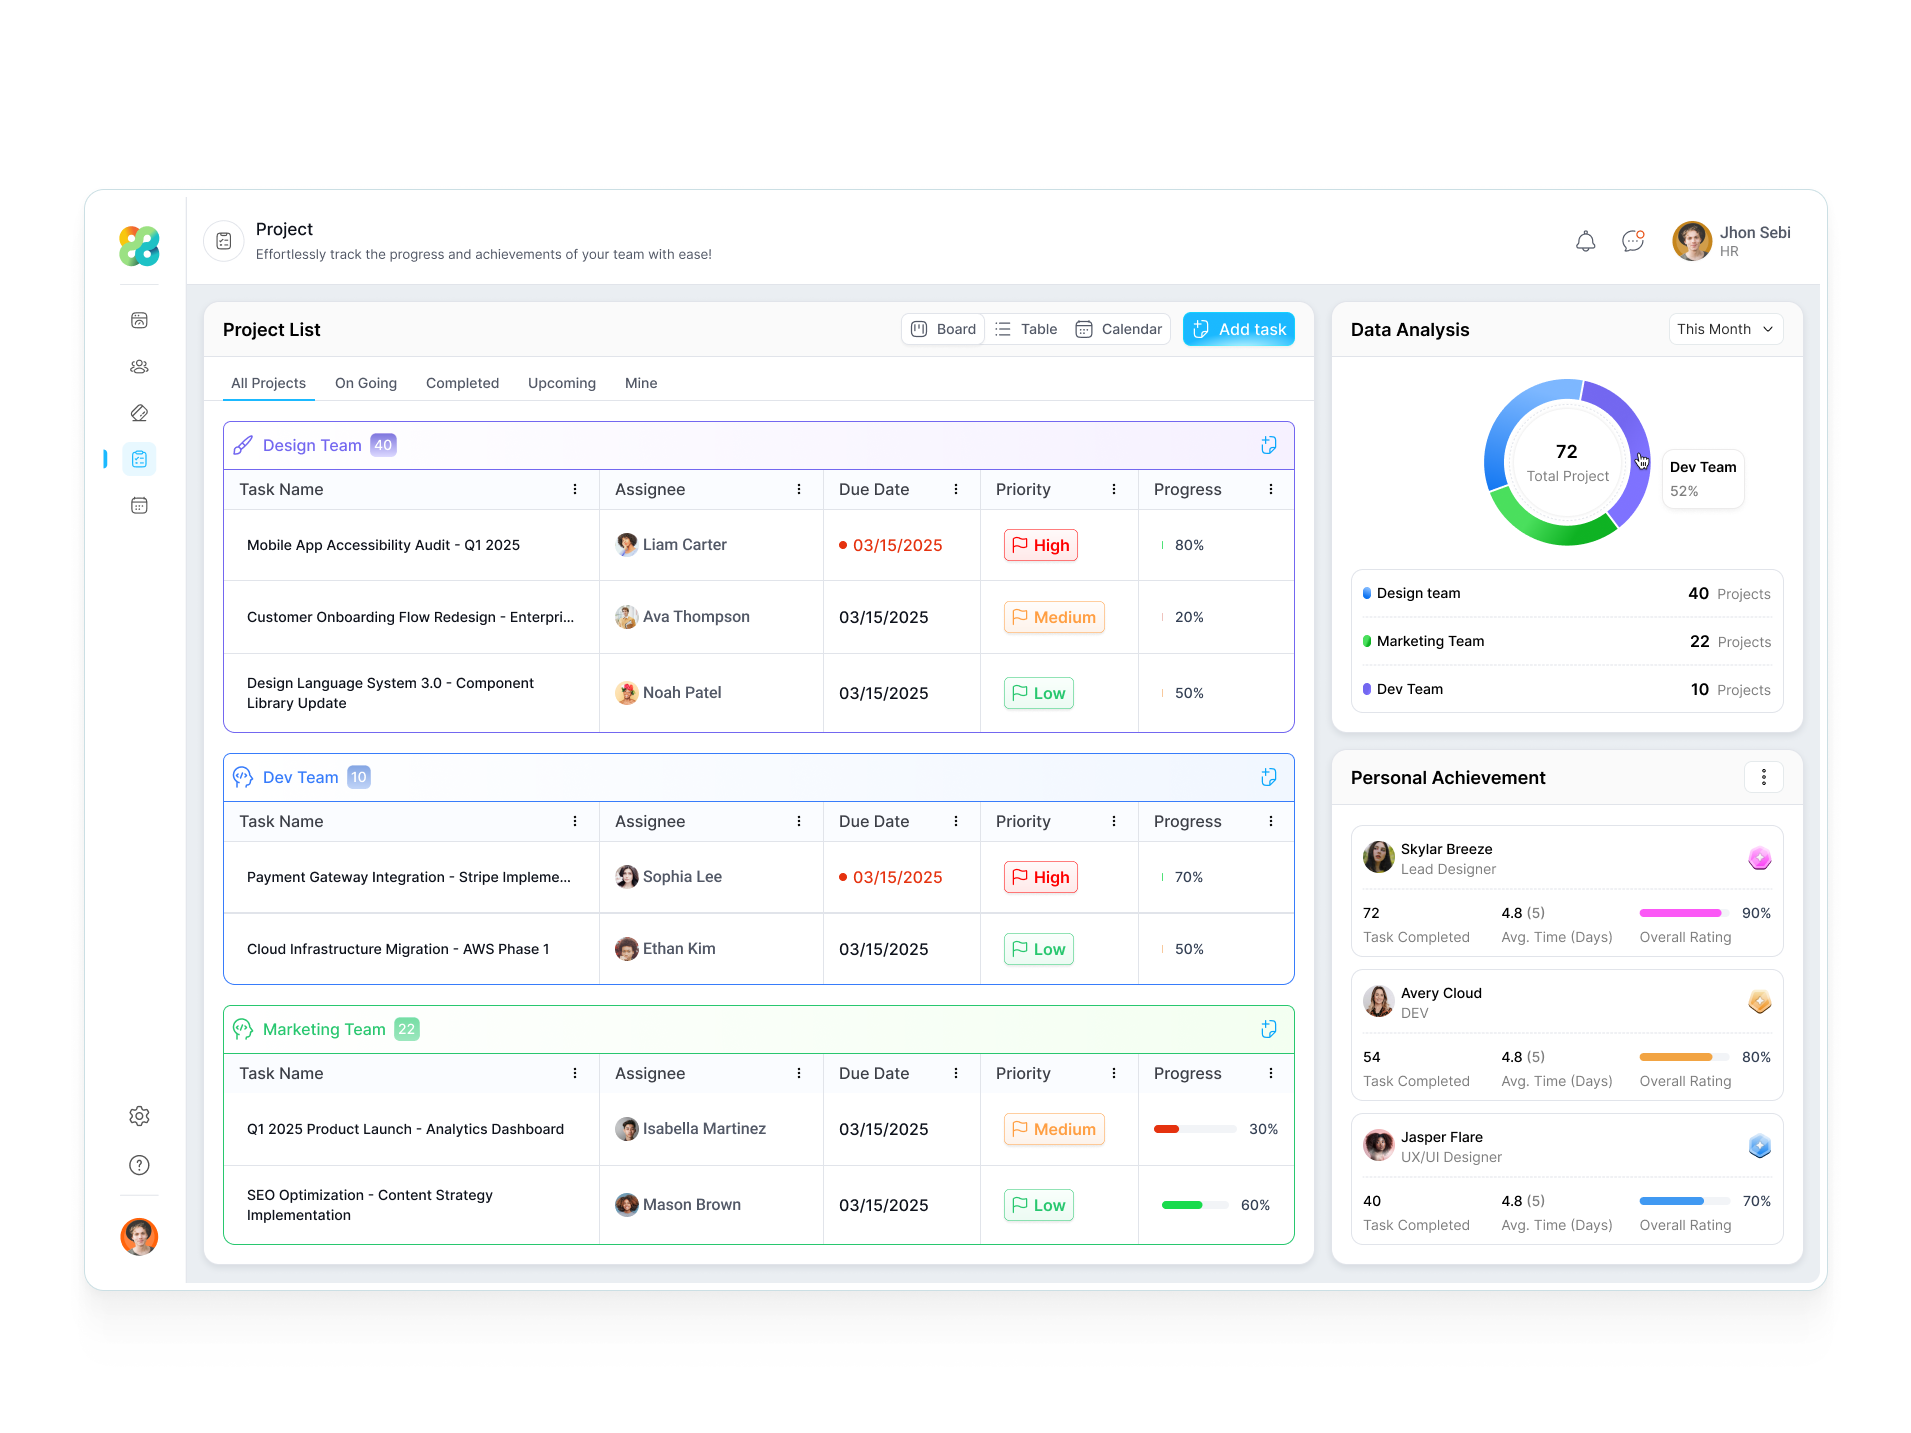Open notifications bell icon
The image size is (1911, 1433).
(x=1584, y=241)
